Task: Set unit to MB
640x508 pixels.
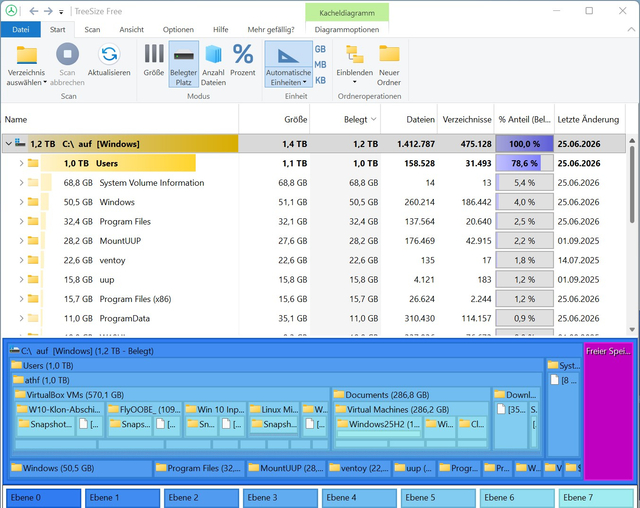Action: (x=320, y=64)
